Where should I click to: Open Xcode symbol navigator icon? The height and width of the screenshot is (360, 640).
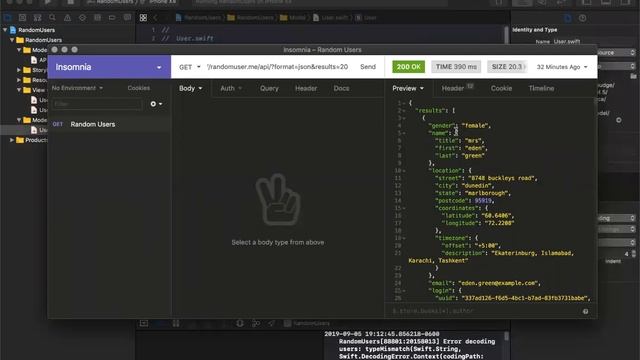click(37, 18)
